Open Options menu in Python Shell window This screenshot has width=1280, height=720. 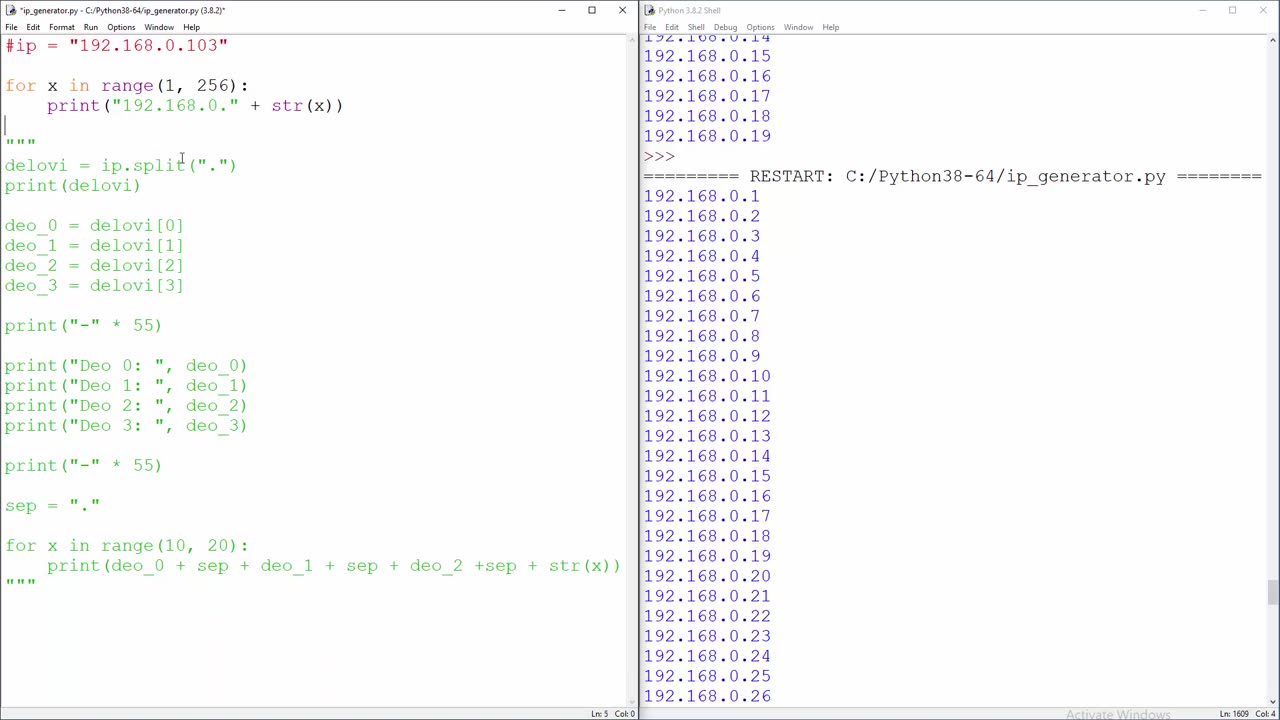click(760, 27)
